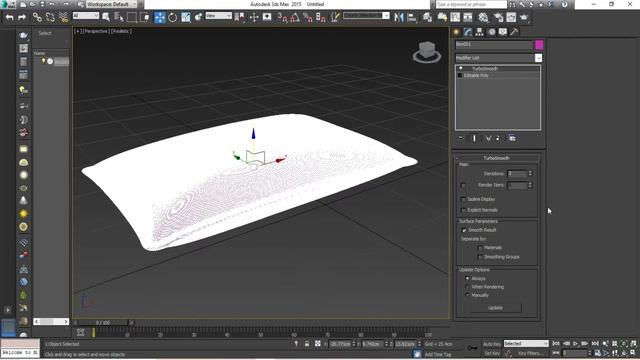Click the Redo arrow in main toolbar
The width and height of the screenshot is (640, 360).
click(22, 17)
